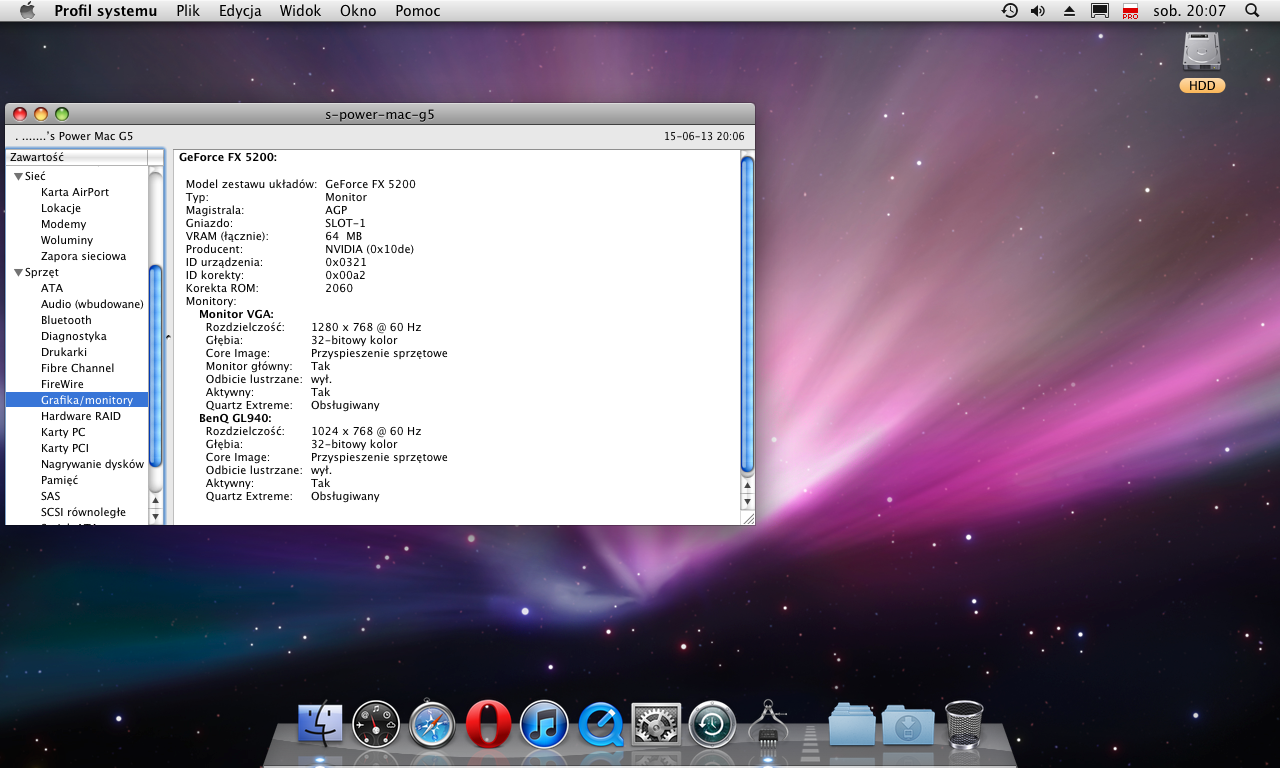The height and width of the screenshot is (768, 1280).
Task: Open Time Machine in the Dock
Action: coord(712,724)
